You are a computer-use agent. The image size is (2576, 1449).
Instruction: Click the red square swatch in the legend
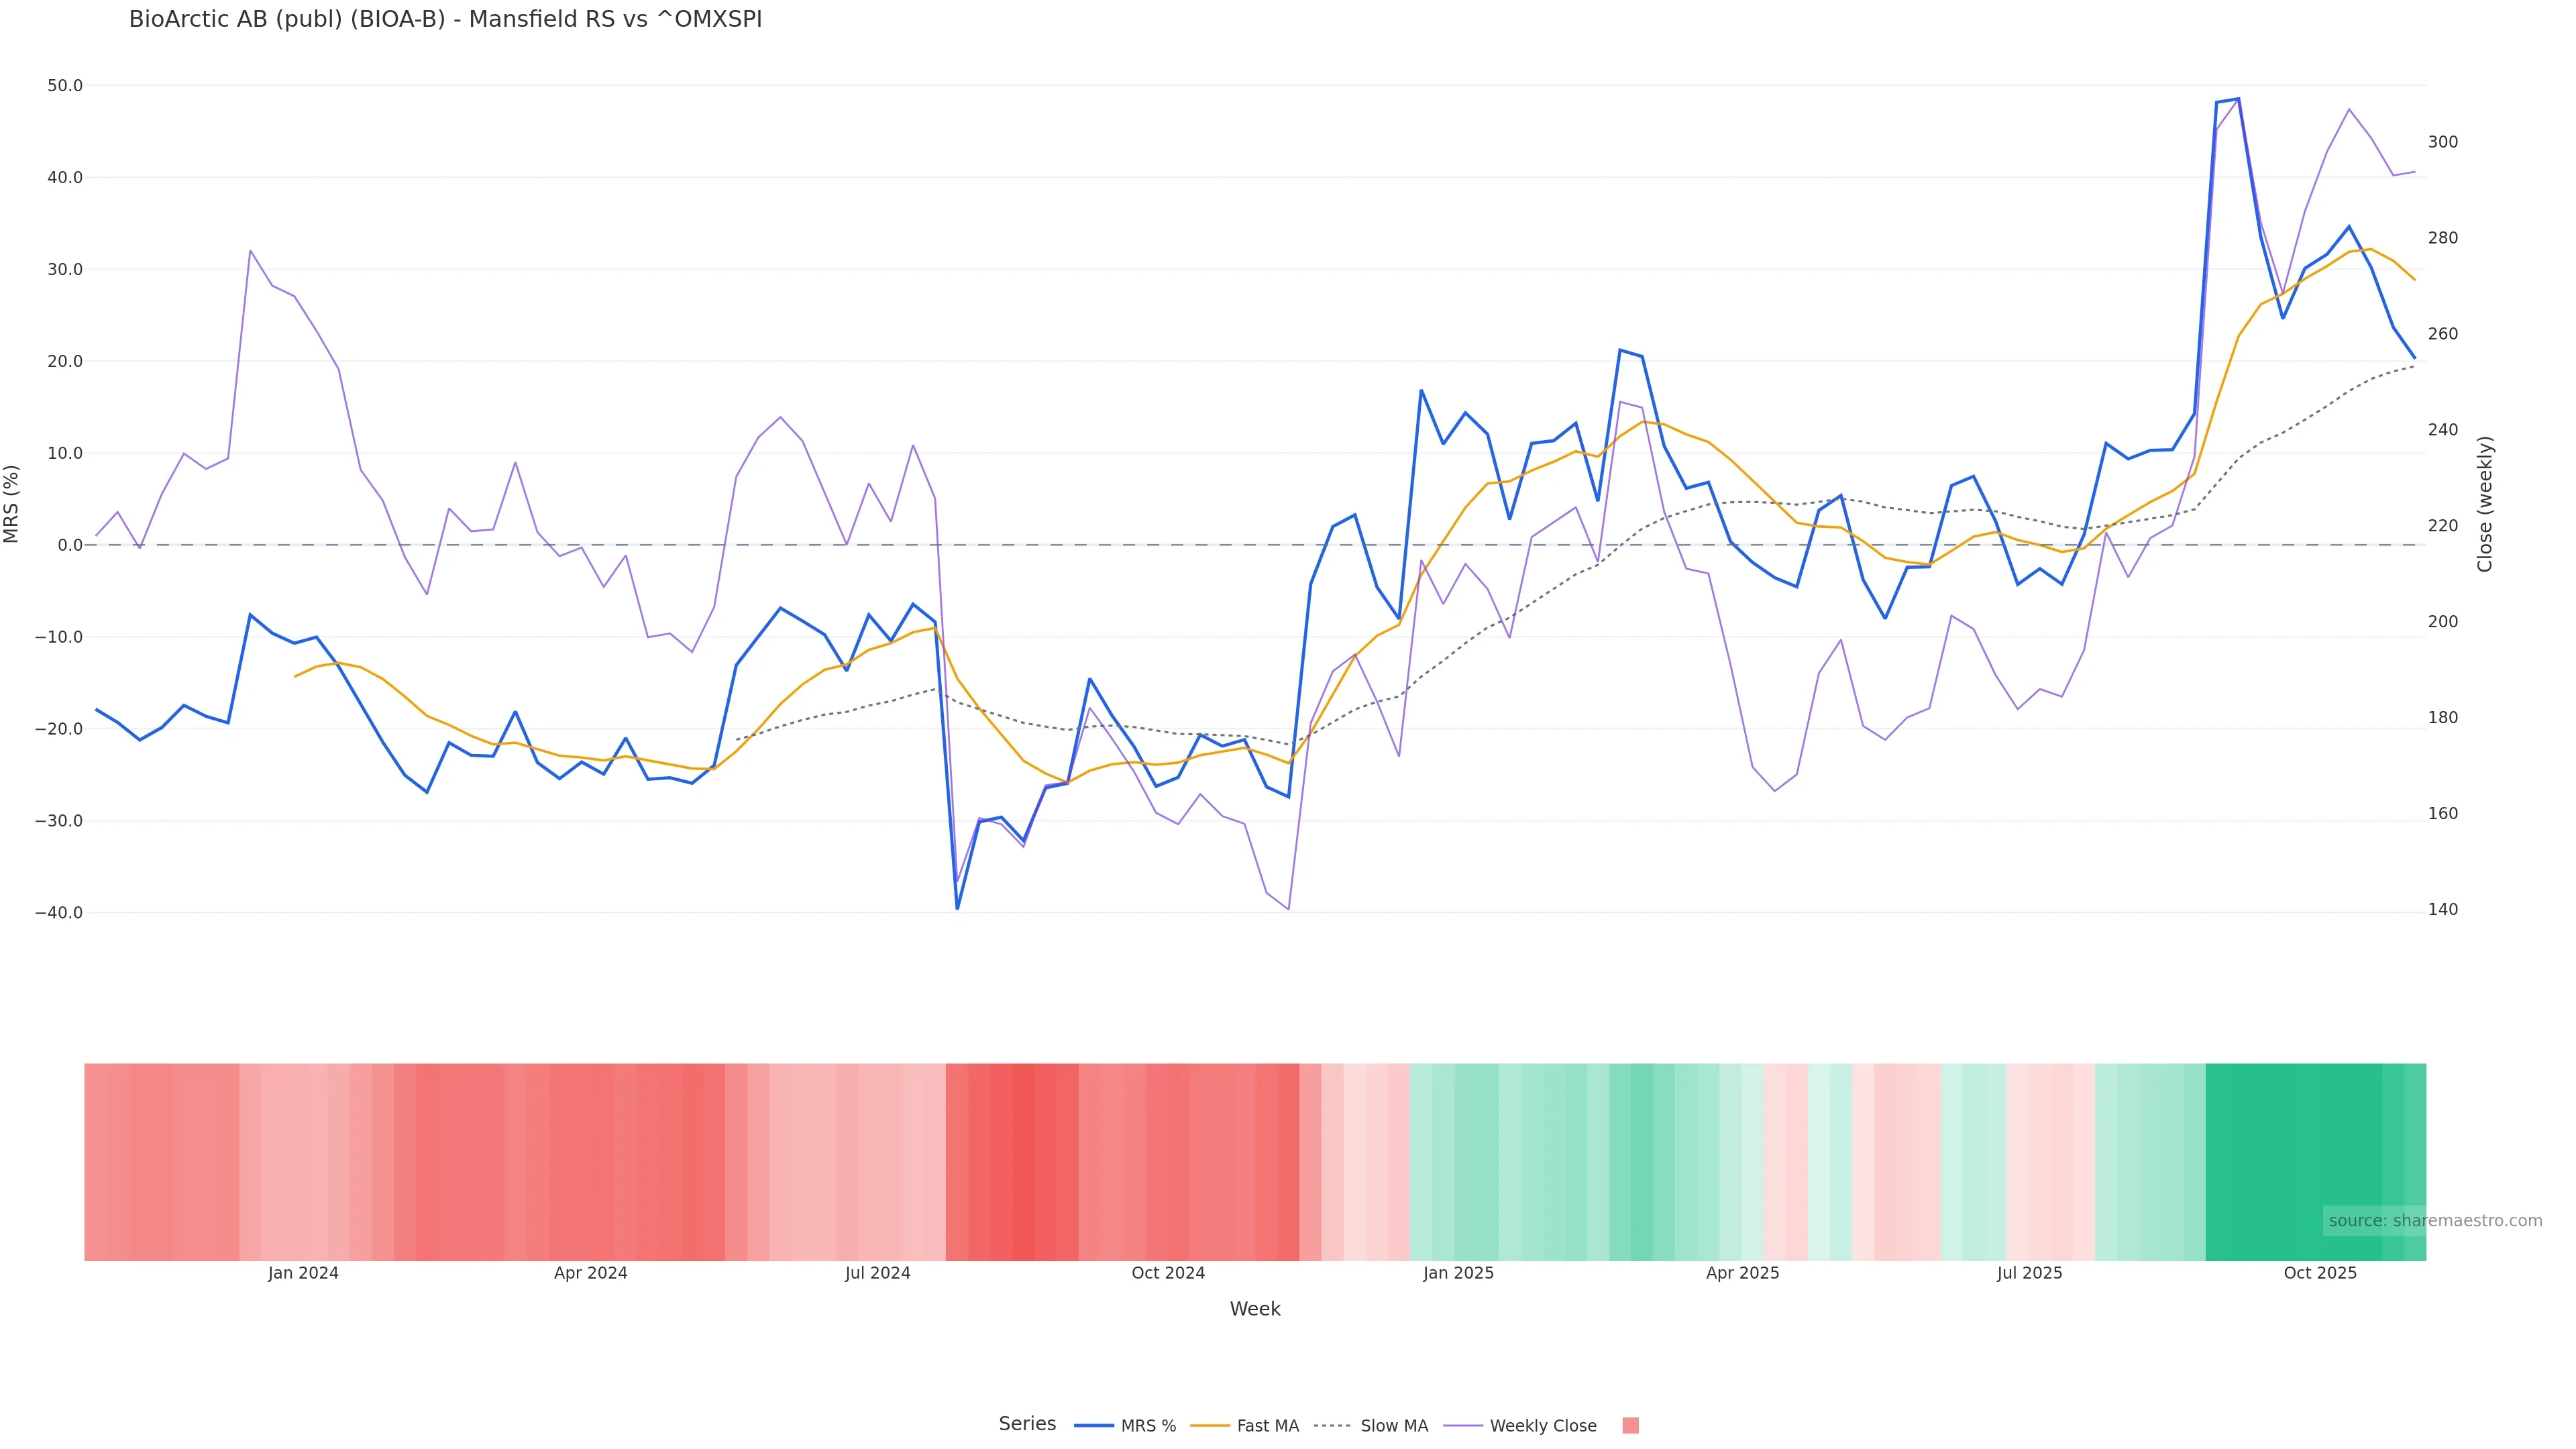click(x=1630, y=1426)
